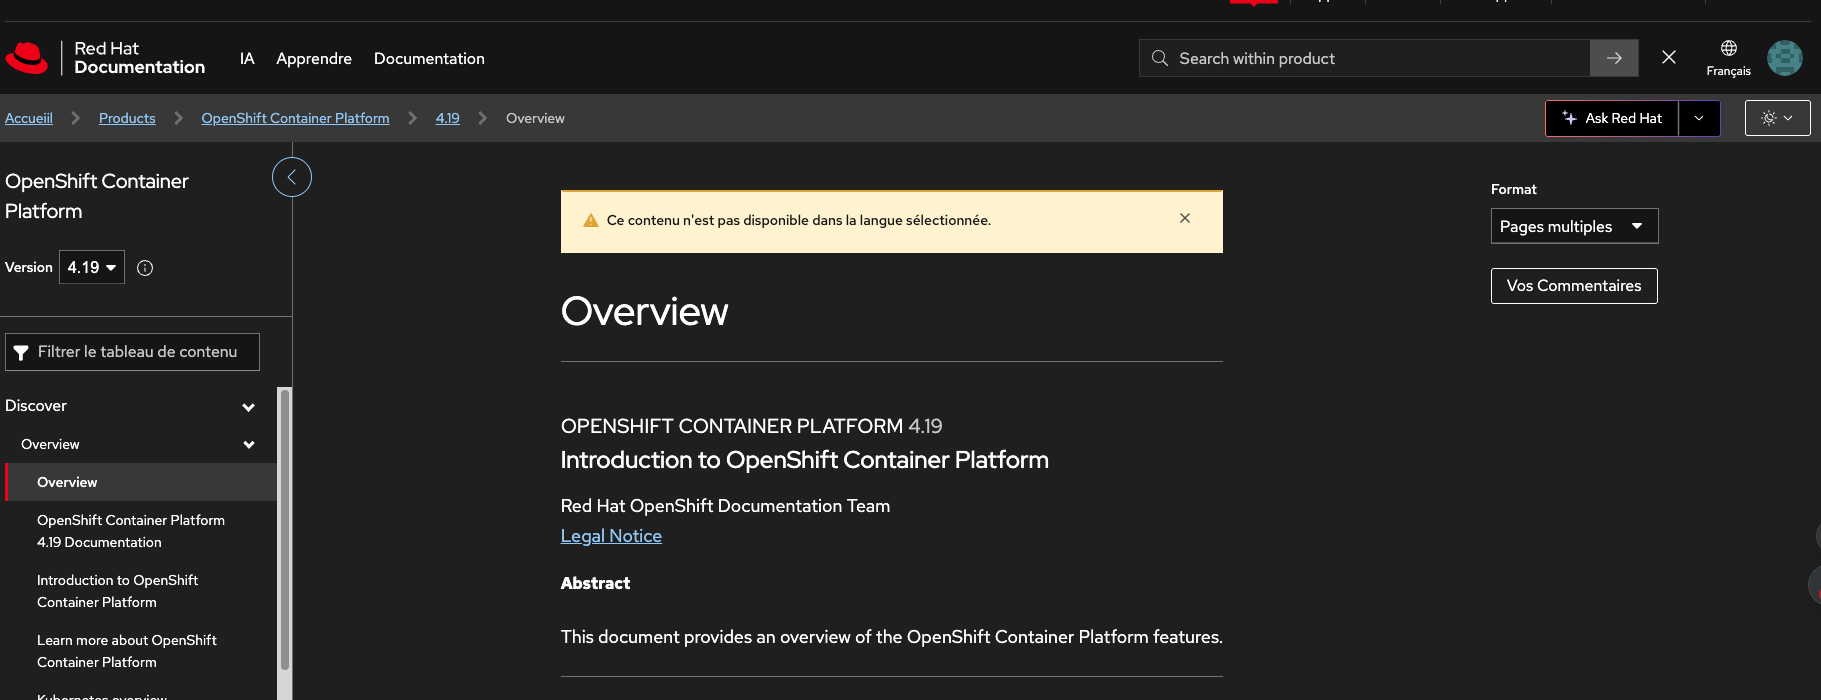This screenshot has width=1821, height=700.
Task: Close the search bar with X icon
Action: click(1668, 58)
